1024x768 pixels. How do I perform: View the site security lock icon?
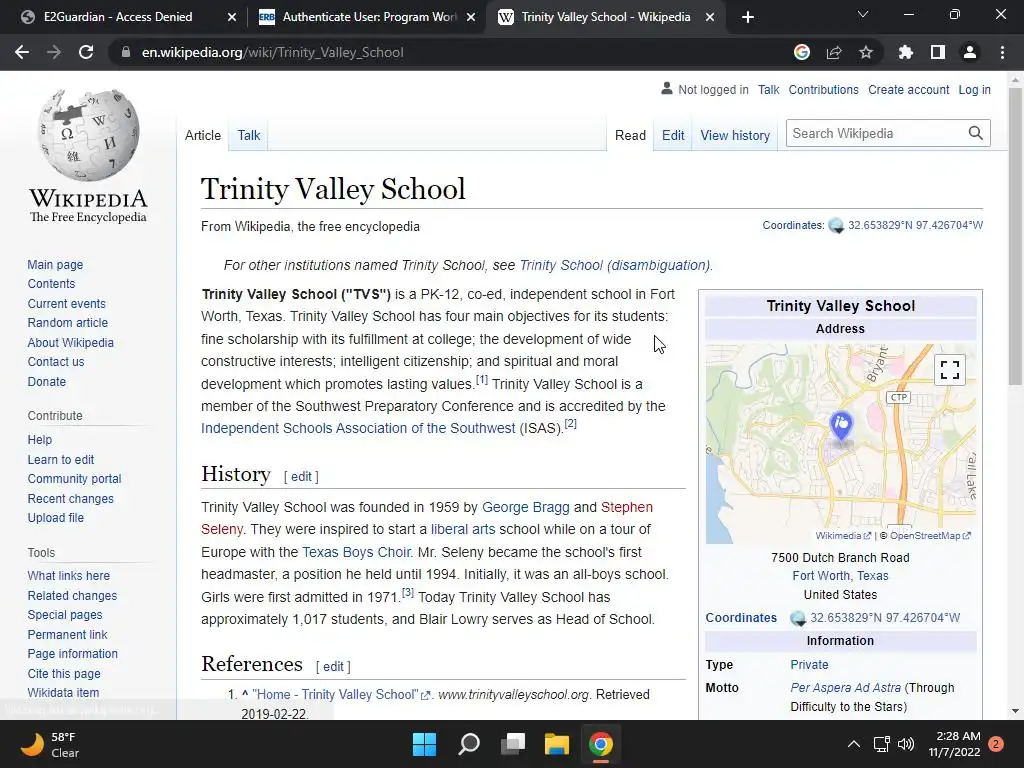tap(125, 52)
